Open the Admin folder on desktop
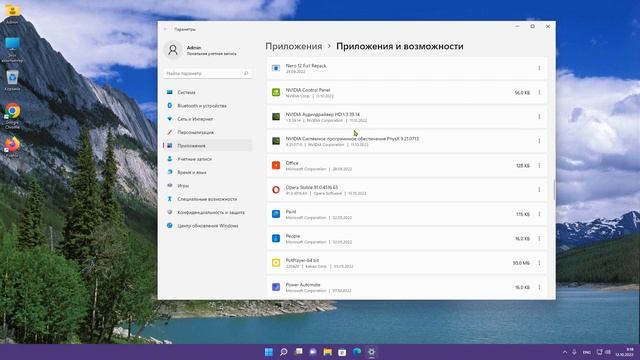The width and height of the screenshot is (640, 360). (x=12, y=13)
